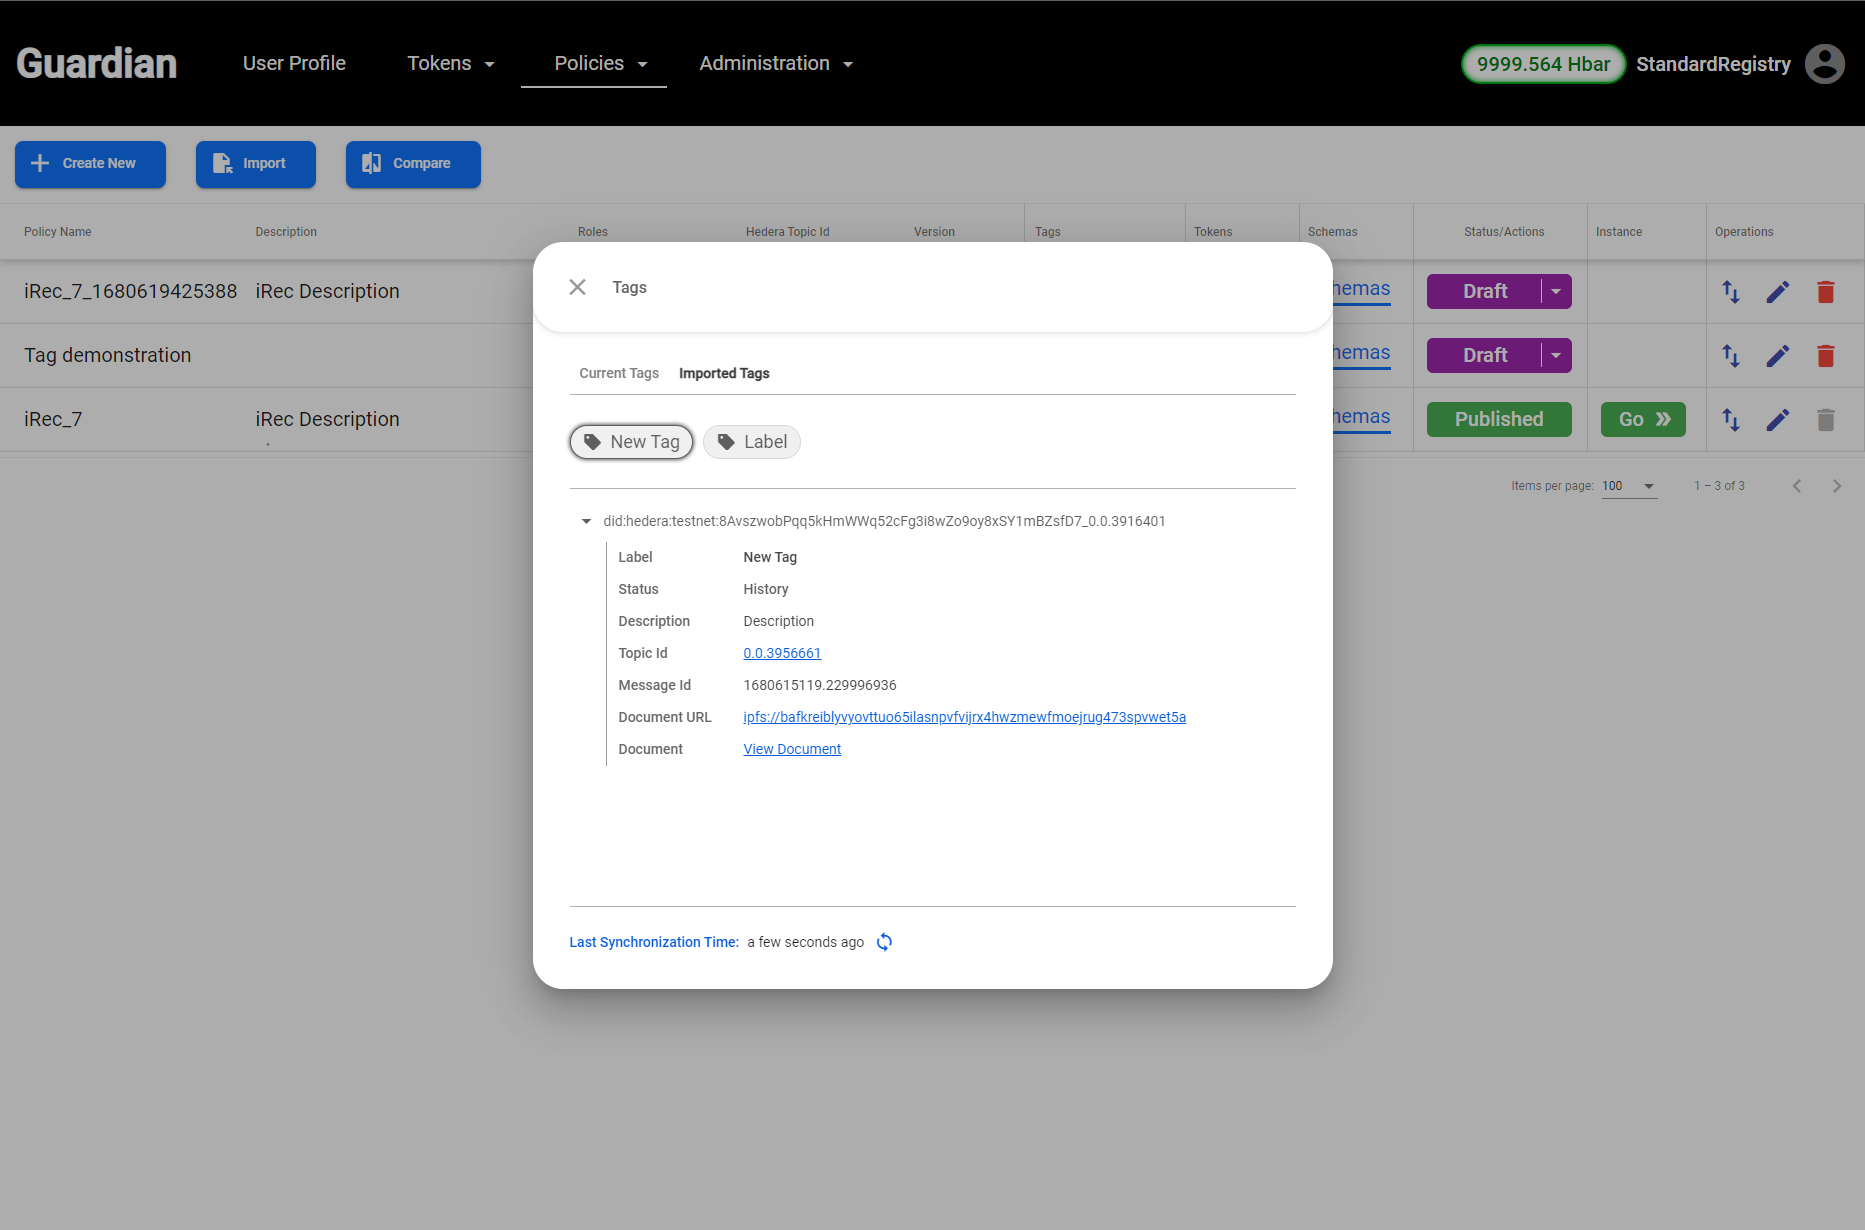Expand Draft status dropdown for Tag demonstration
This screenshot has height=1230, width=1865.
(1556, 356)
